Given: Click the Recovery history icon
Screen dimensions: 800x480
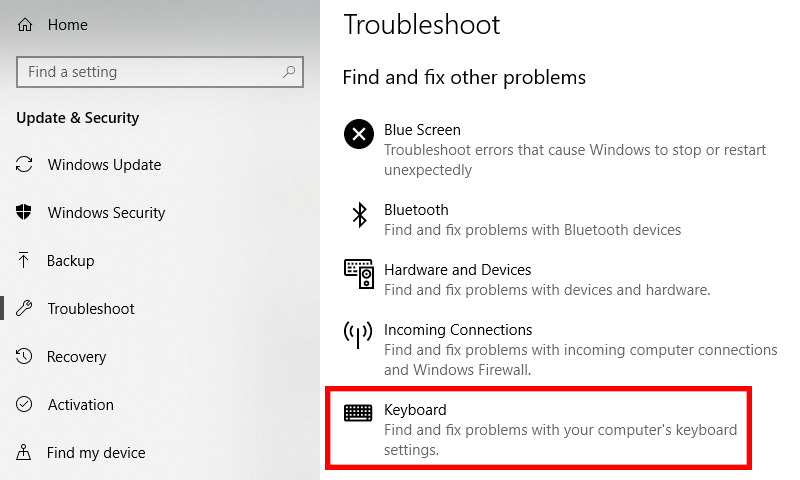Looking at the screenshot, I should [x=25, y=357].
